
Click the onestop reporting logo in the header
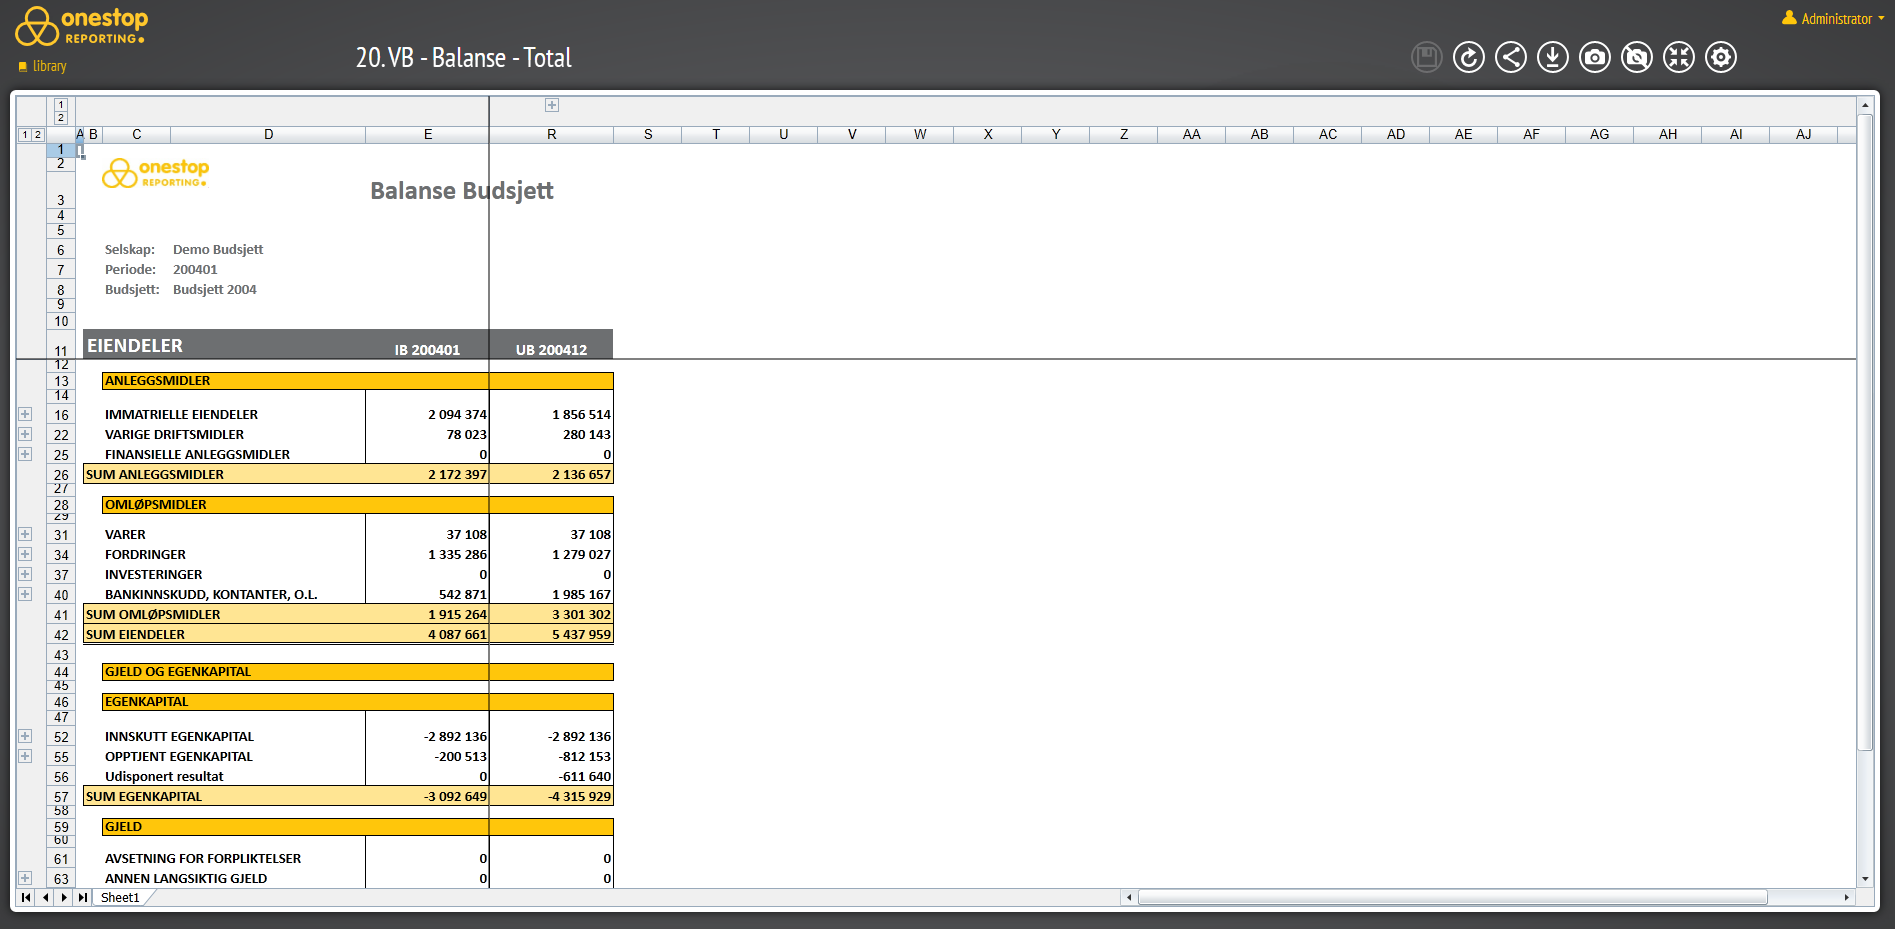coord(81,26)
